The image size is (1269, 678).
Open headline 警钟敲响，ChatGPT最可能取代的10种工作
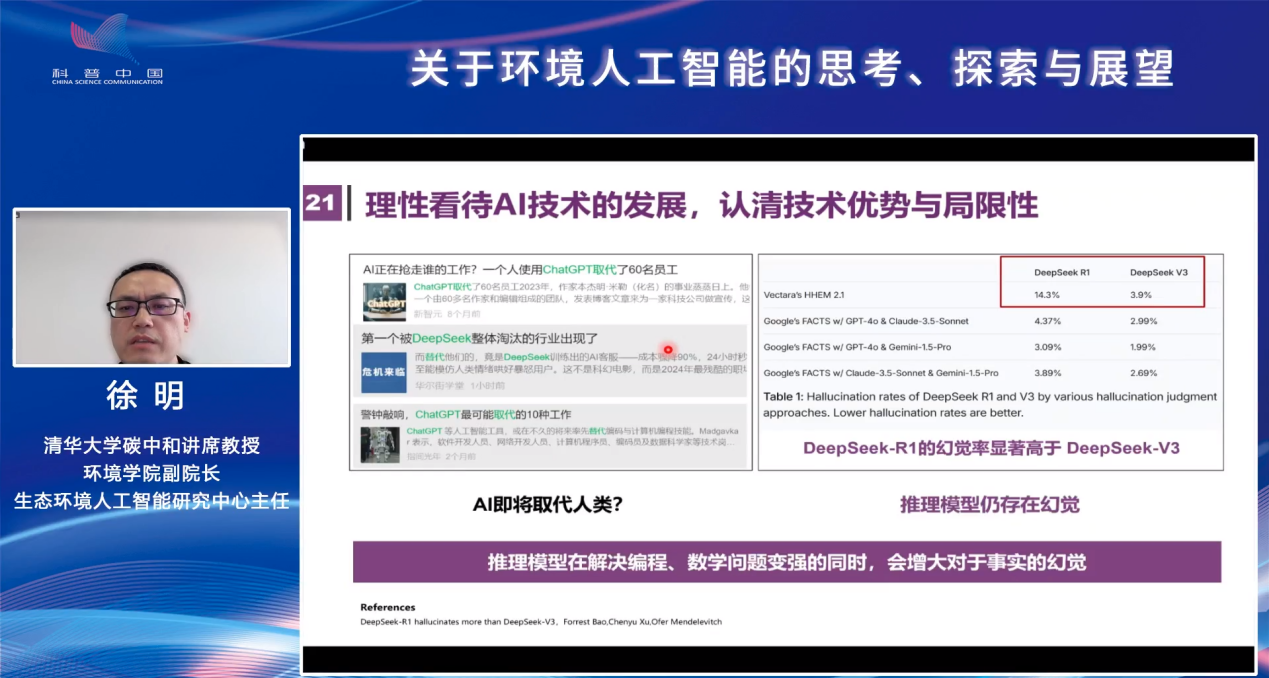click(x=466, y=414)
